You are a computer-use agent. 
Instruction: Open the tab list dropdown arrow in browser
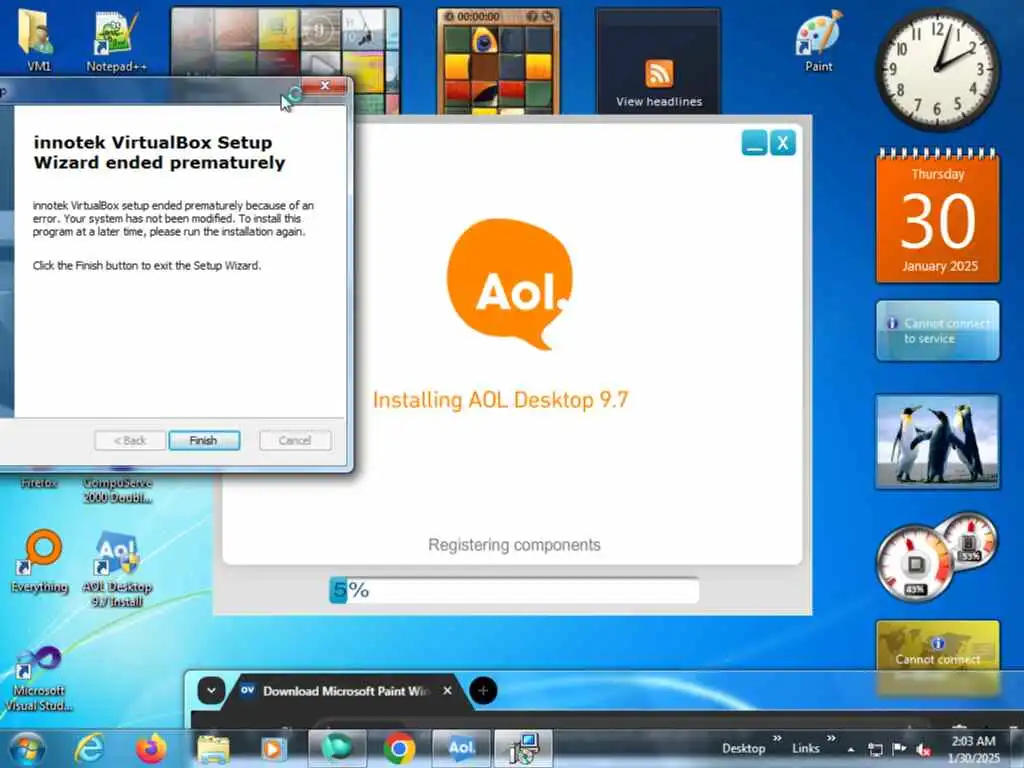pyautogui.click(x=211, y=690)
